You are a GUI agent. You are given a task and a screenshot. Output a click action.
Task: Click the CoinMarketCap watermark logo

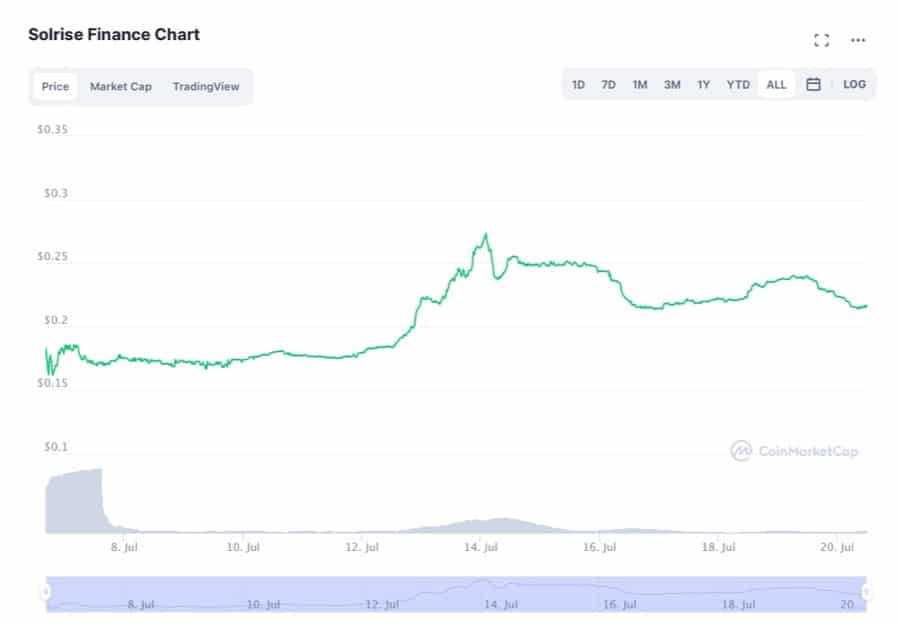coord(794,451)
